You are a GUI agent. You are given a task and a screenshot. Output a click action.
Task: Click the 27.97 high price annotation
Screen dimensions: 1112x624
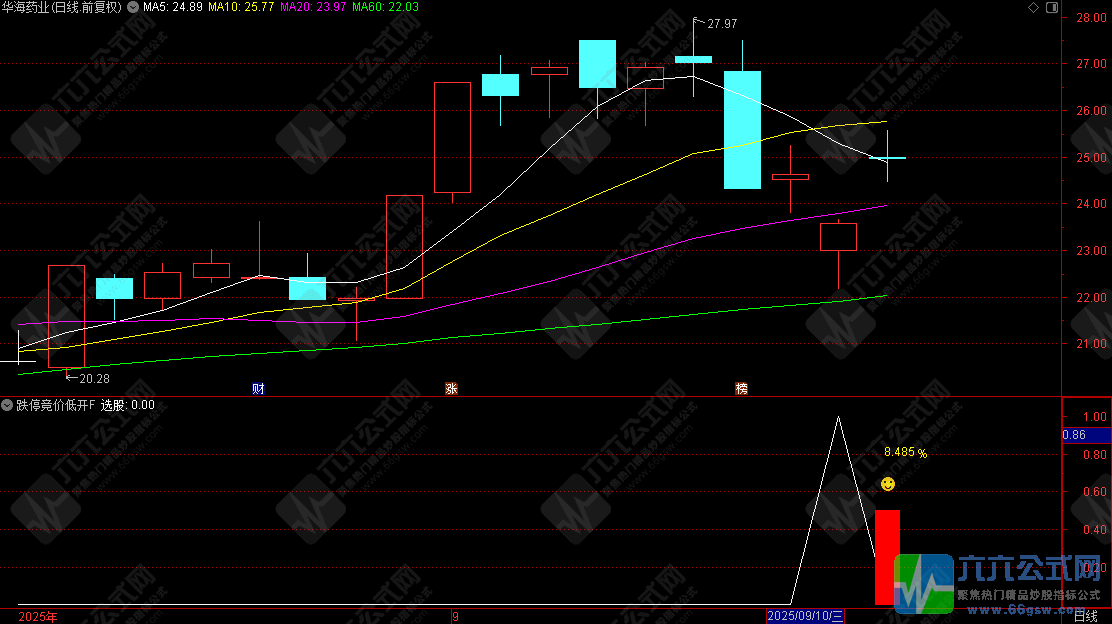click(x=721, y=23)
